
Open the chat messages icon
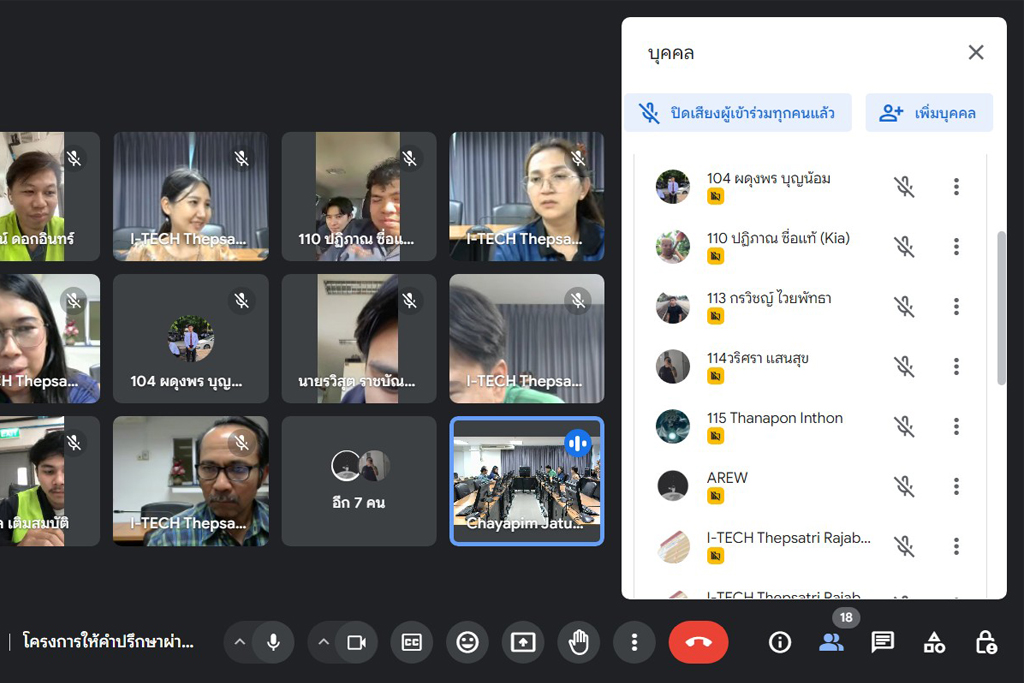click(x=882, y=643)
